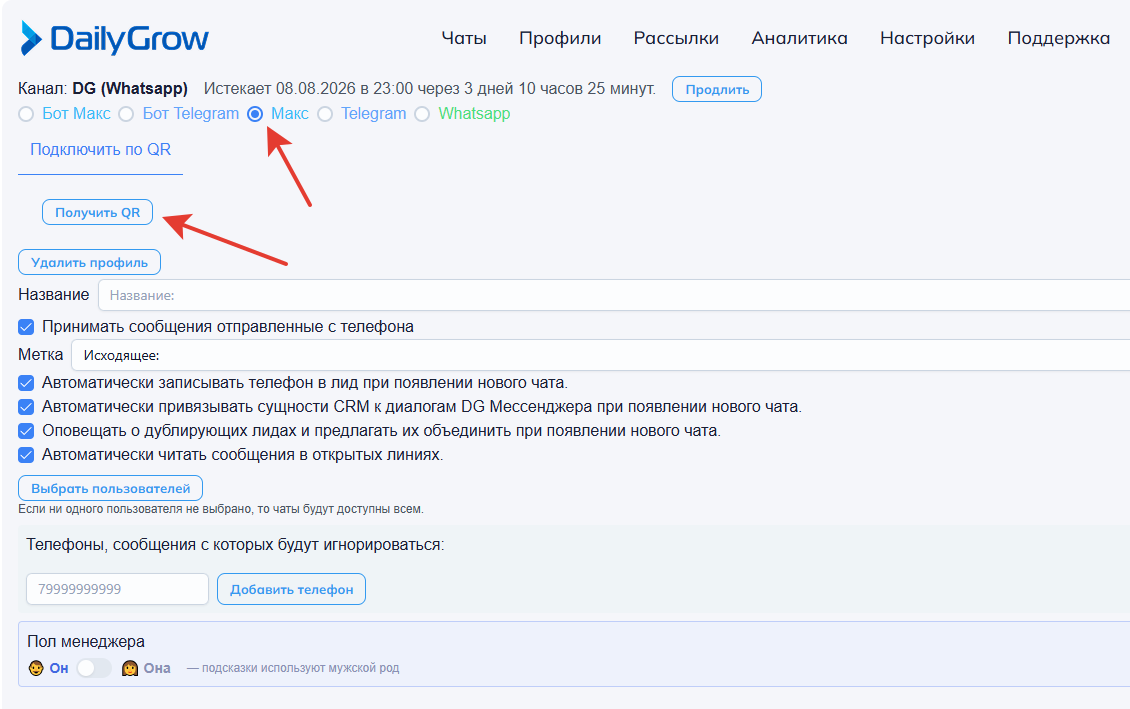Open the Подключить по QR tab
The image size is (1130, 709).
[x=100, y=150]
